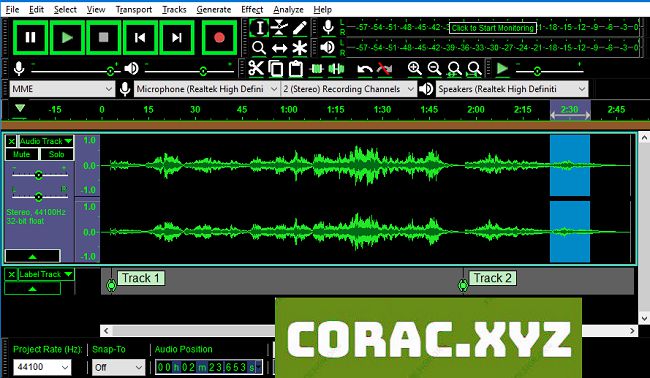The height and width of the screenshot is (378, 650).
Task: Click the playback meter speaker icon
Action: pos(328,47)
